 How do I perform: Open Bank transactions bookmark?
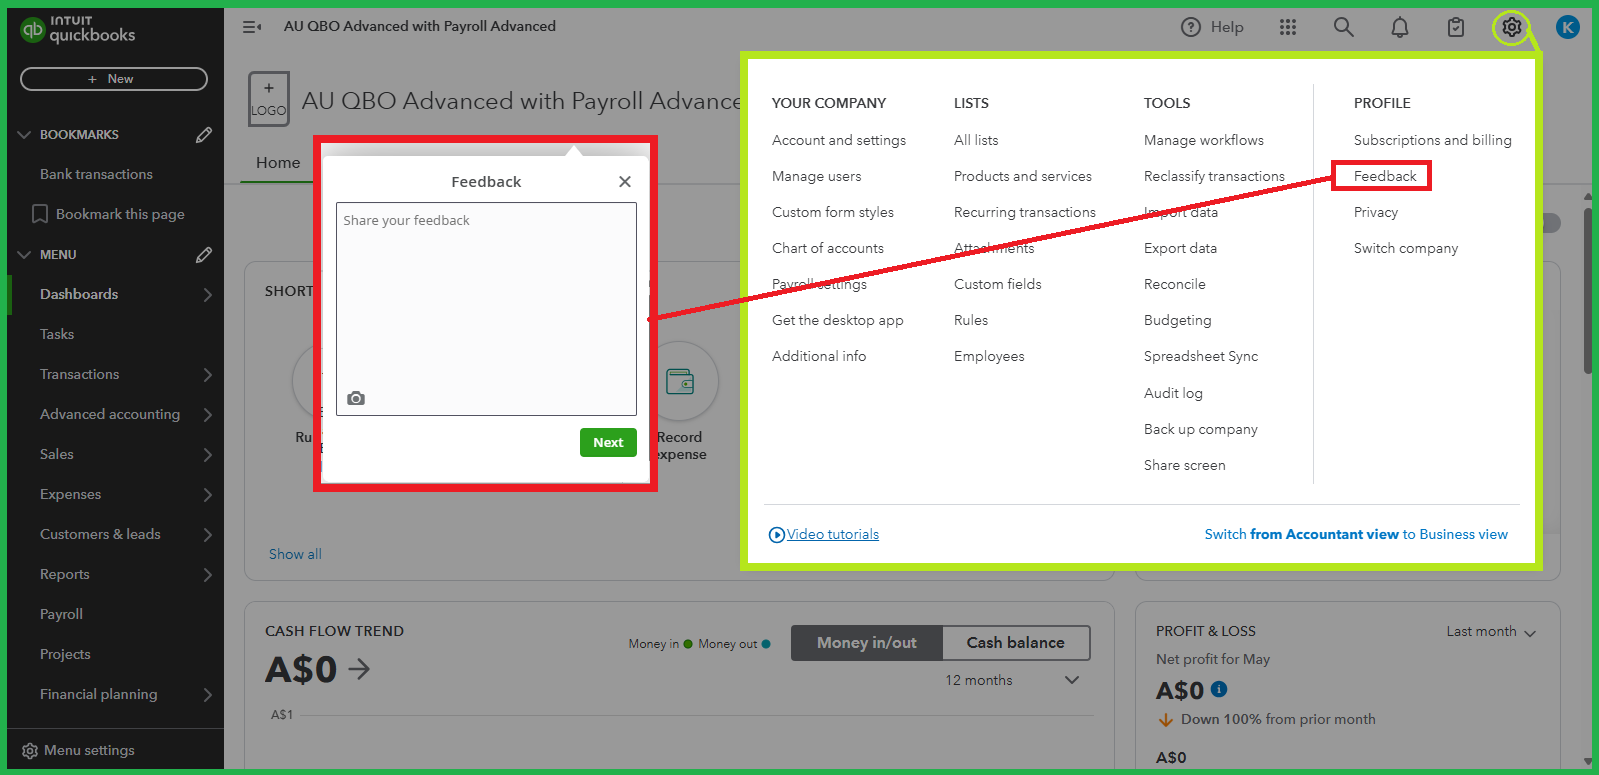click(96, 174)
